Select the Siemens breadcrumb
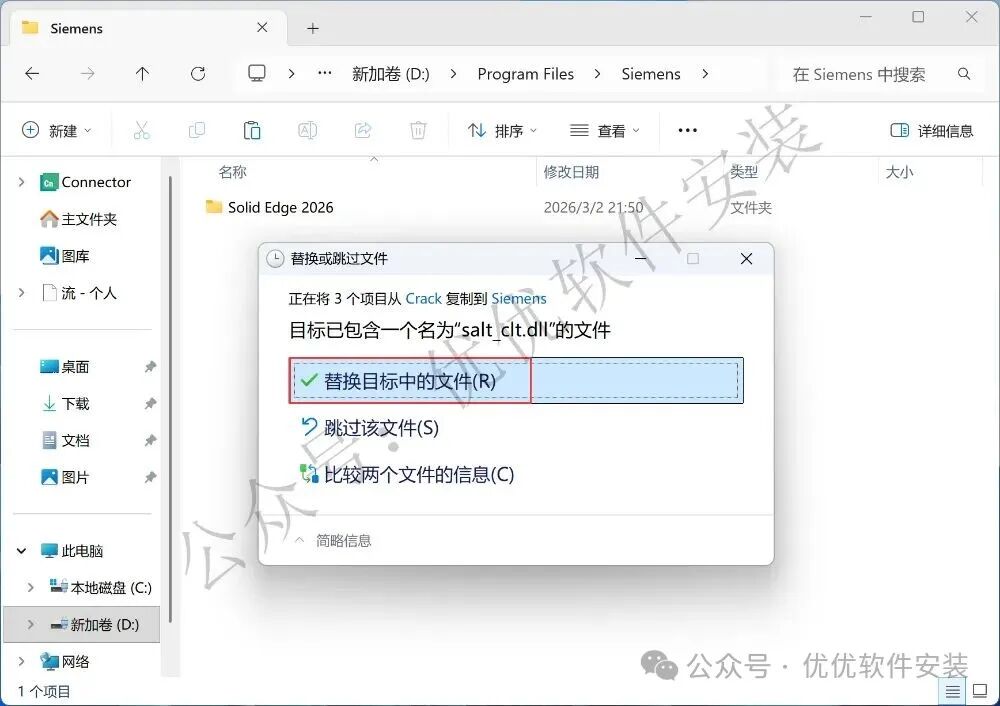 coord(651,74)
